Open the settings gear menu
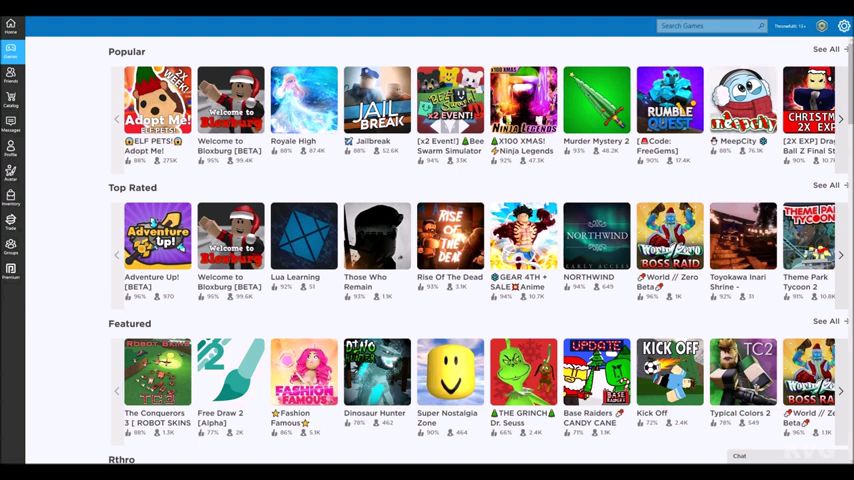 coord(843,26)
